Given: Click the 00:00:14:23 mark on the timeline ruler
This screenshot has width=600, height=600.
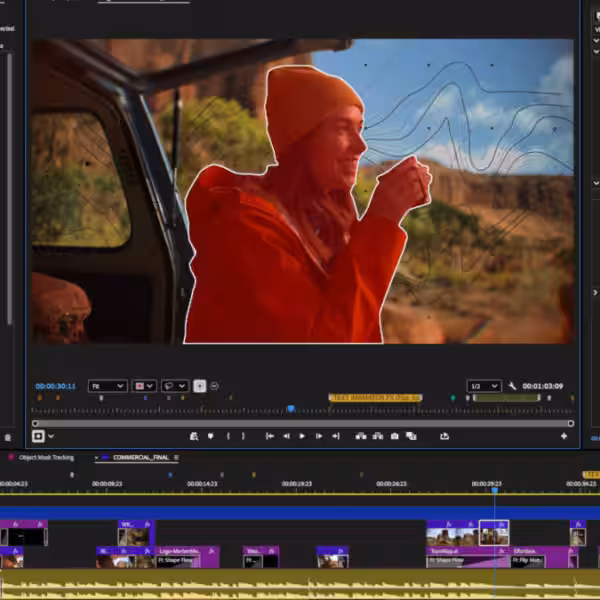Looking at the screenshot, I should click(202, 484).
